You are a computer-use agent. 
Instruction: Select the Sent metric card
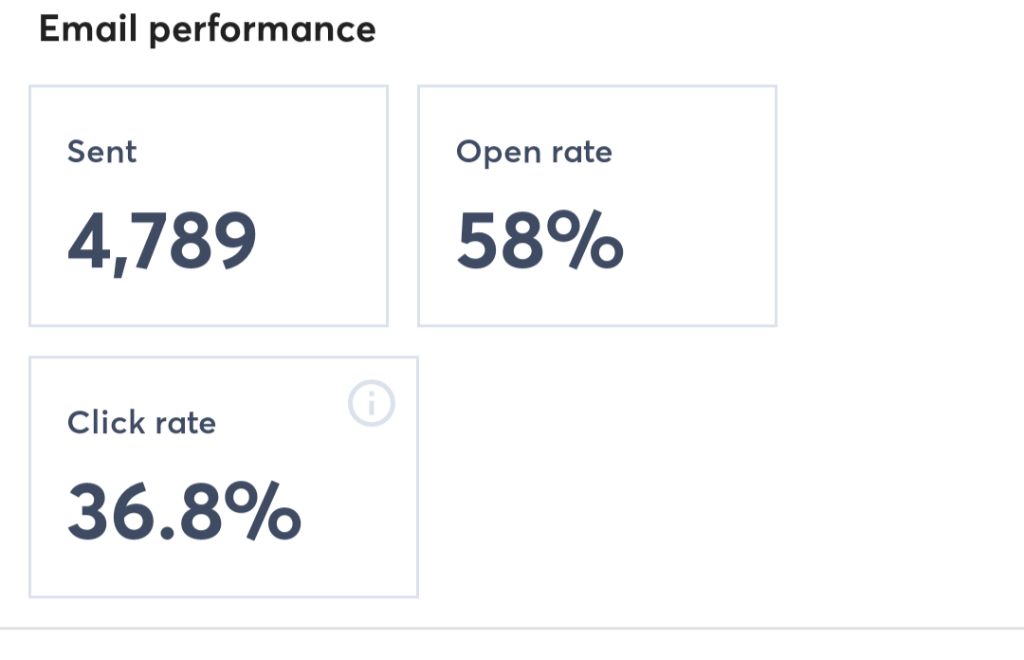(x=208, y=205)
